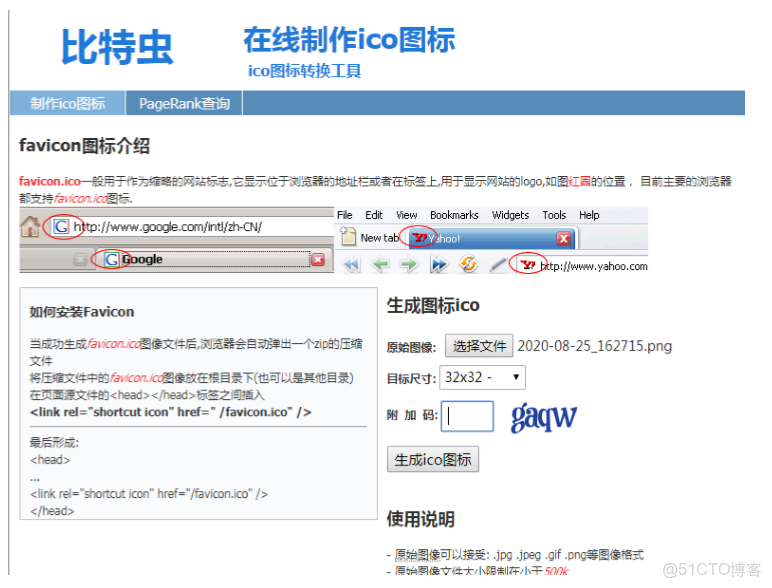Click the grey close icon on the inactive tab

[80, 260]
